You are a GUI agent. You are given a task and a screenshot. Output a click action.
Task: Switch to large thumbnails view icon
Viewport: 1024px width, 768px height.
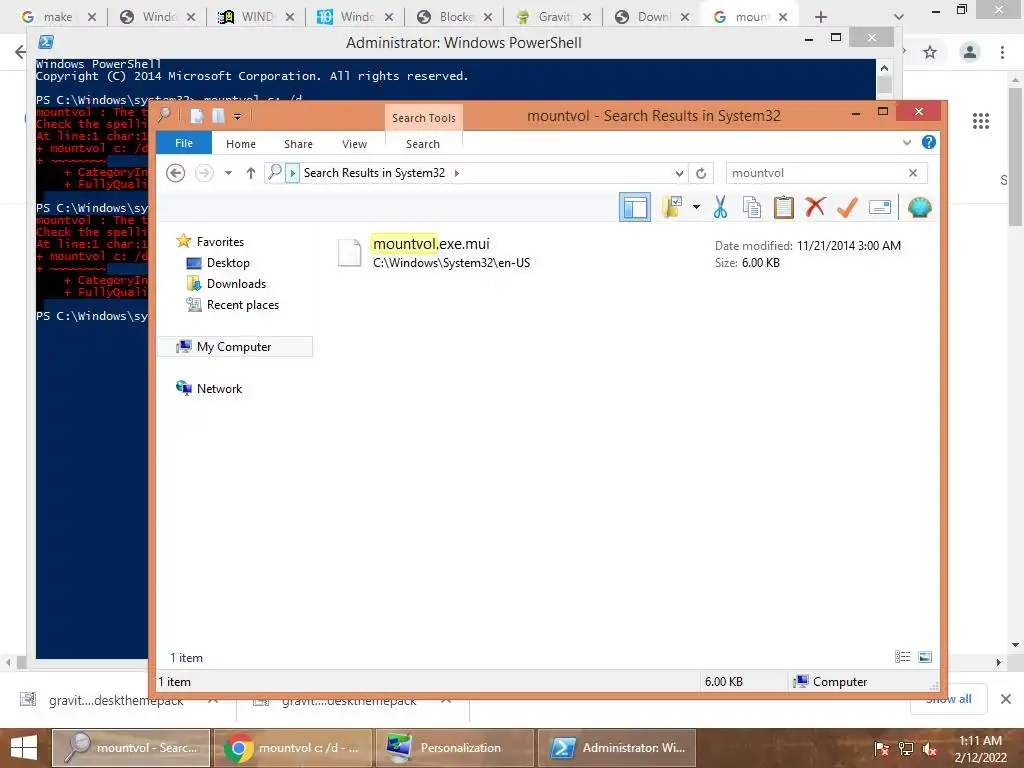pyautogui.click(x=925, y=657)
